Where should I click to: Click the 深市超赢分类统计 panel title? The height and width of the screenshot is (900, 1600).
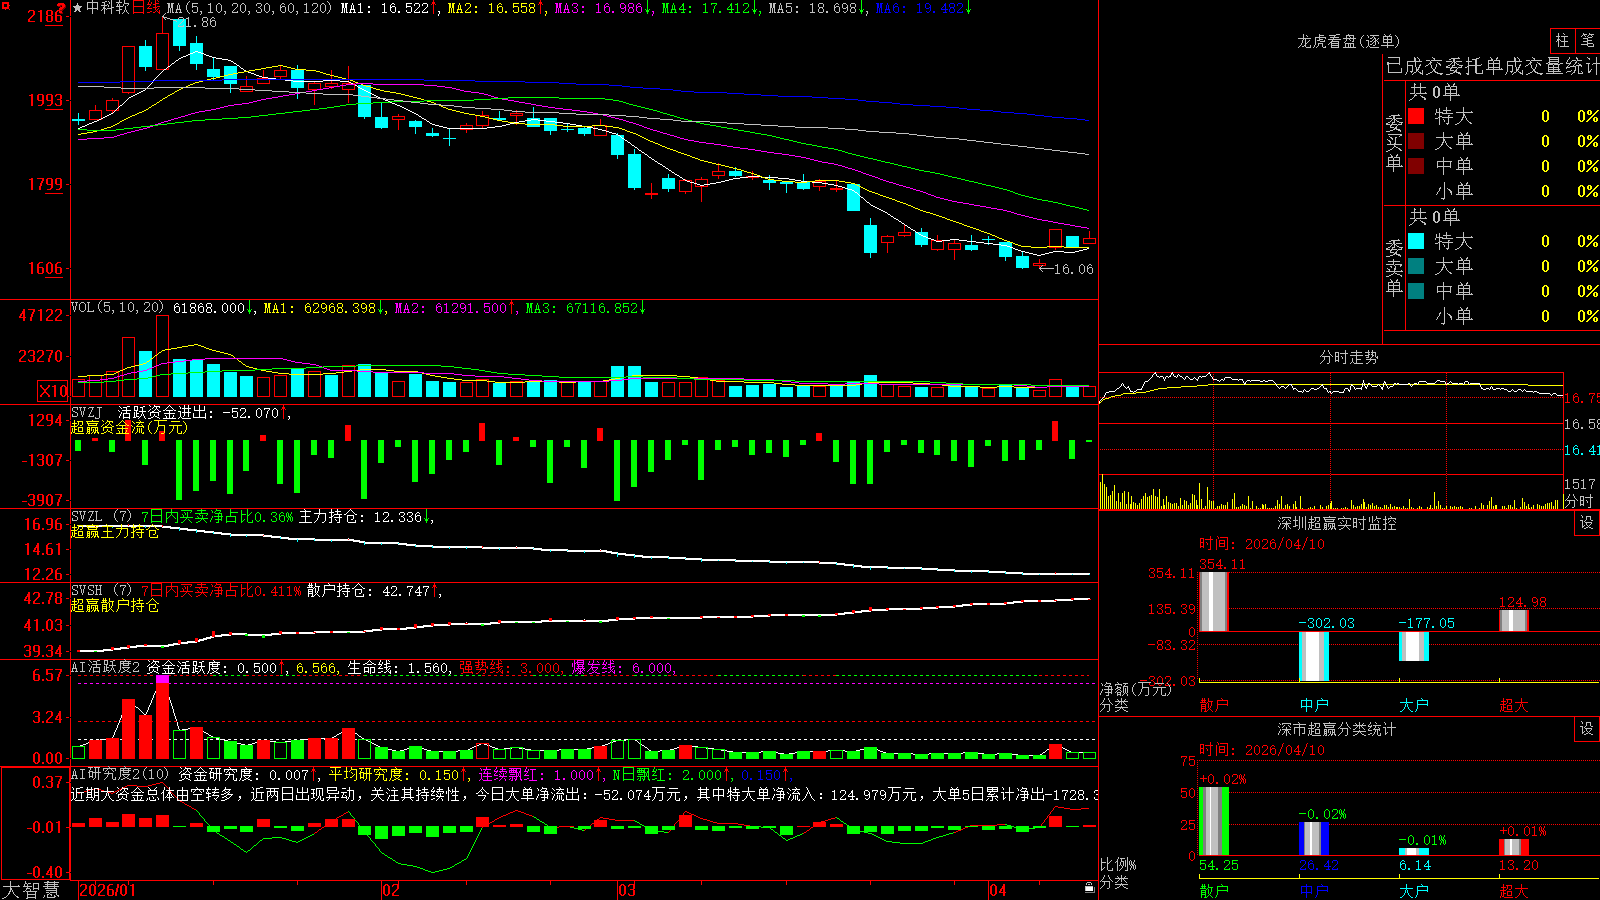pyautogui.click(x=1336, y=729)
